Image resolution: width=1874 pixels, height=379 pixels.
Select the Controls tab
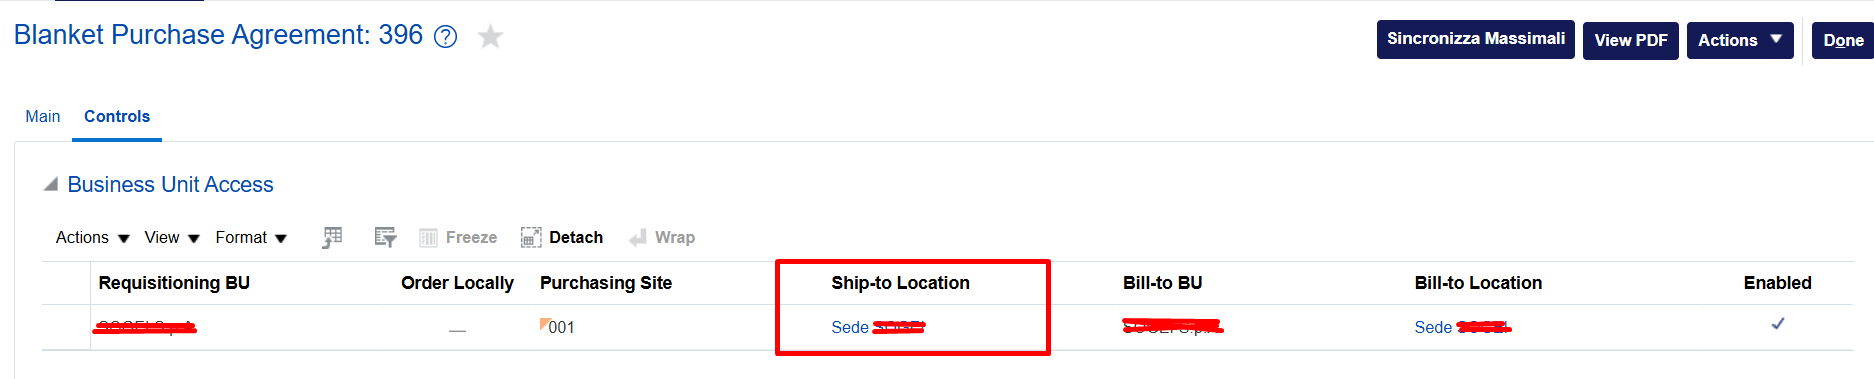(117, 116)
